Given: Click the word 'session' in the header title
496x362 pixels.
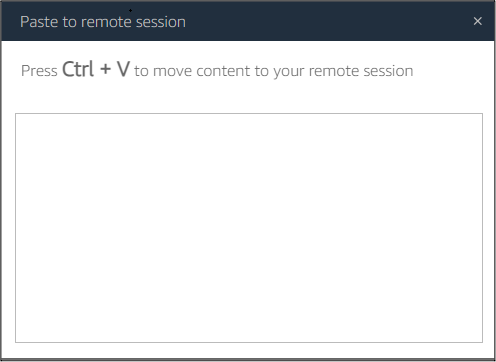Looking at the screenshot, I should click(x=161, y=22).
